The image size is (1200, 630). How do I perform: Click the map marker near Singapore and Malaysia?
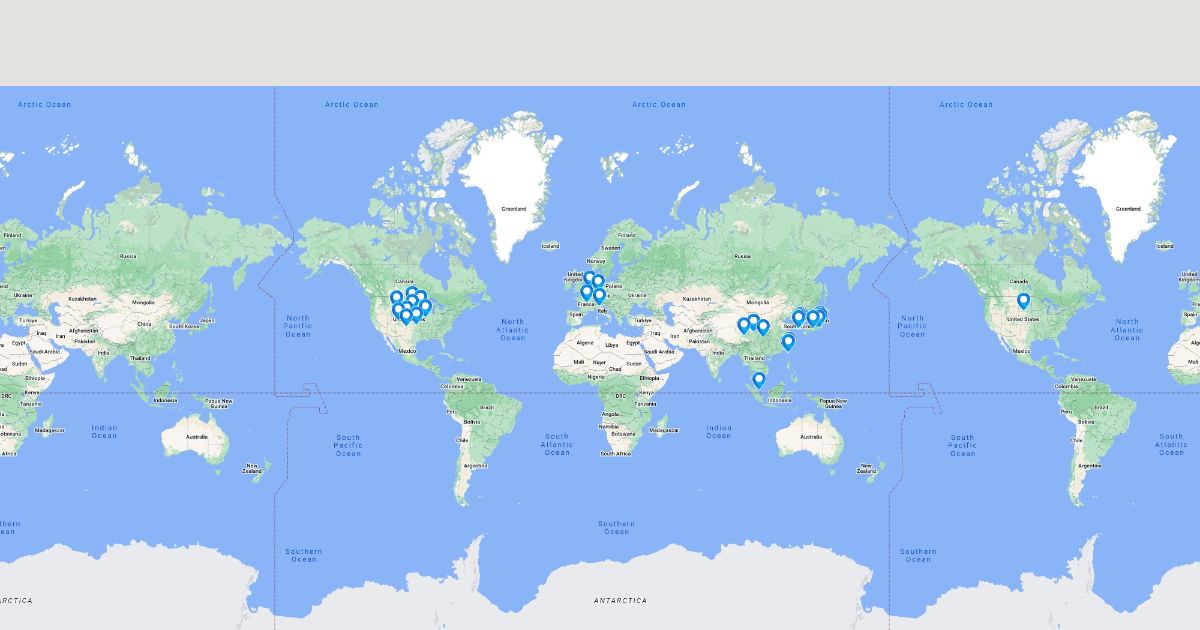point(759,380)
